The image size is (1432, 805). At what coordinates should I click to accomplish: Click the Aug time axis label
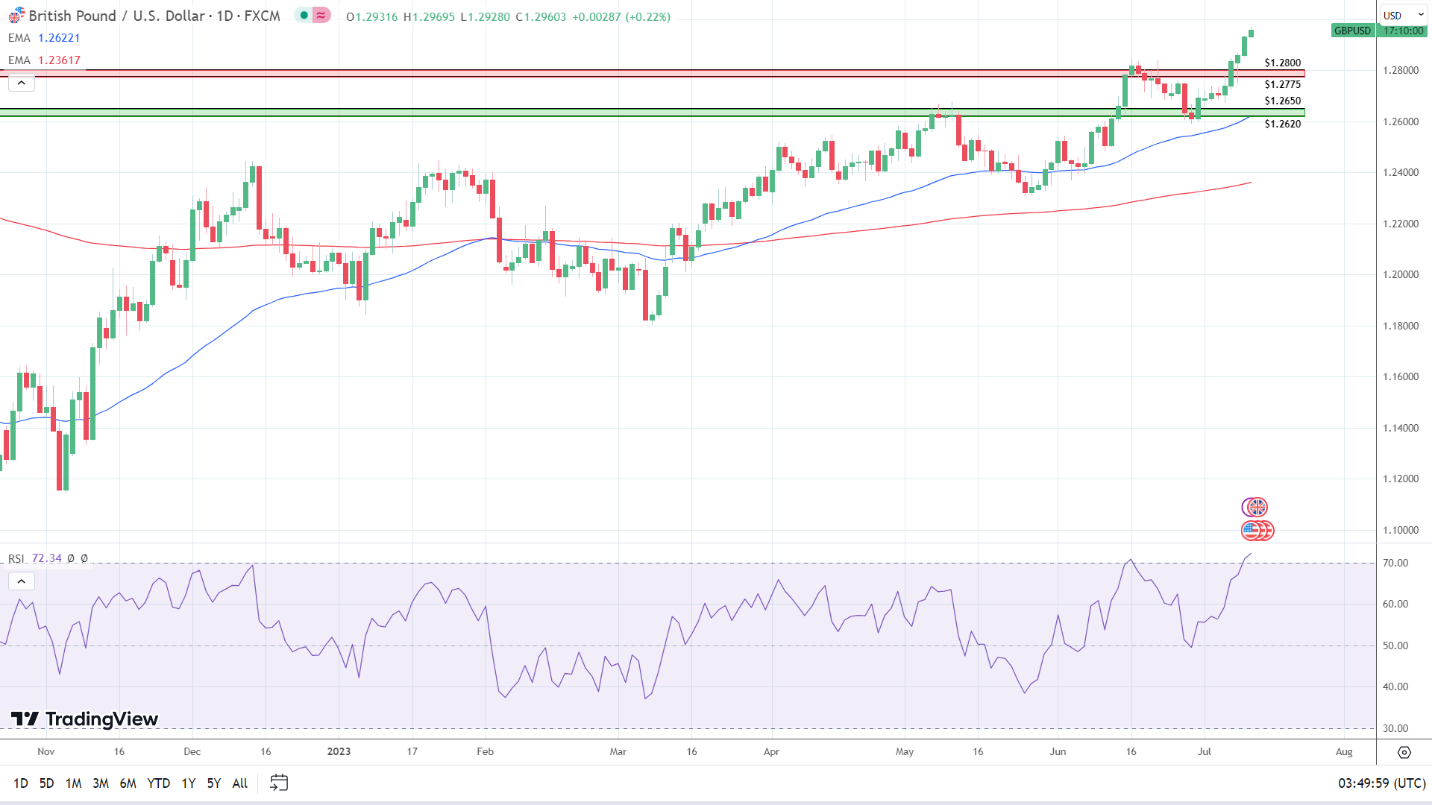click(x=1344, y=751)
